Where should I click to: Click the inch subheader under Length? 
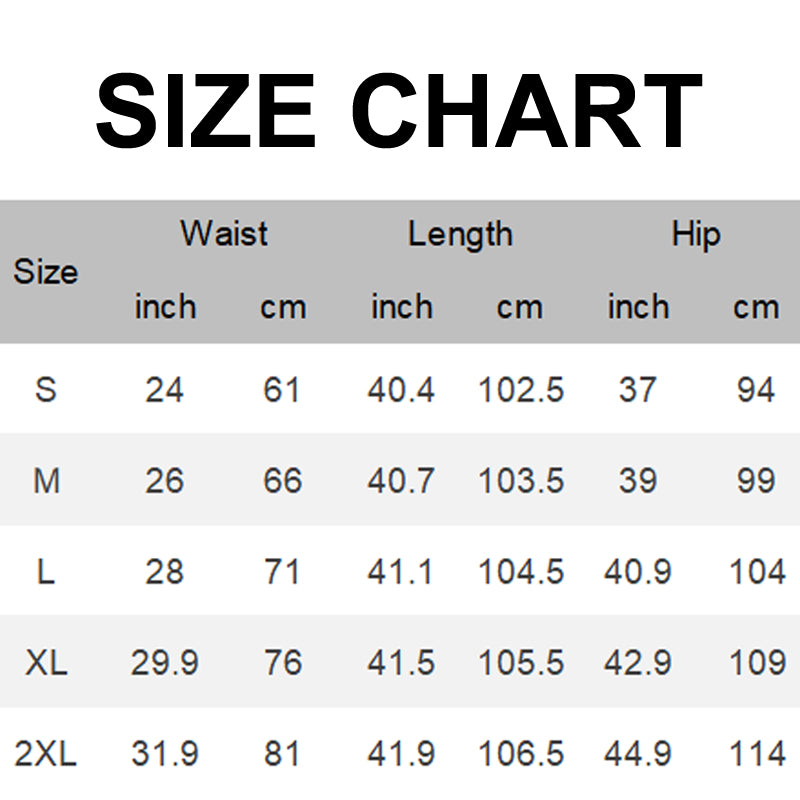click(x=402, y=307)
